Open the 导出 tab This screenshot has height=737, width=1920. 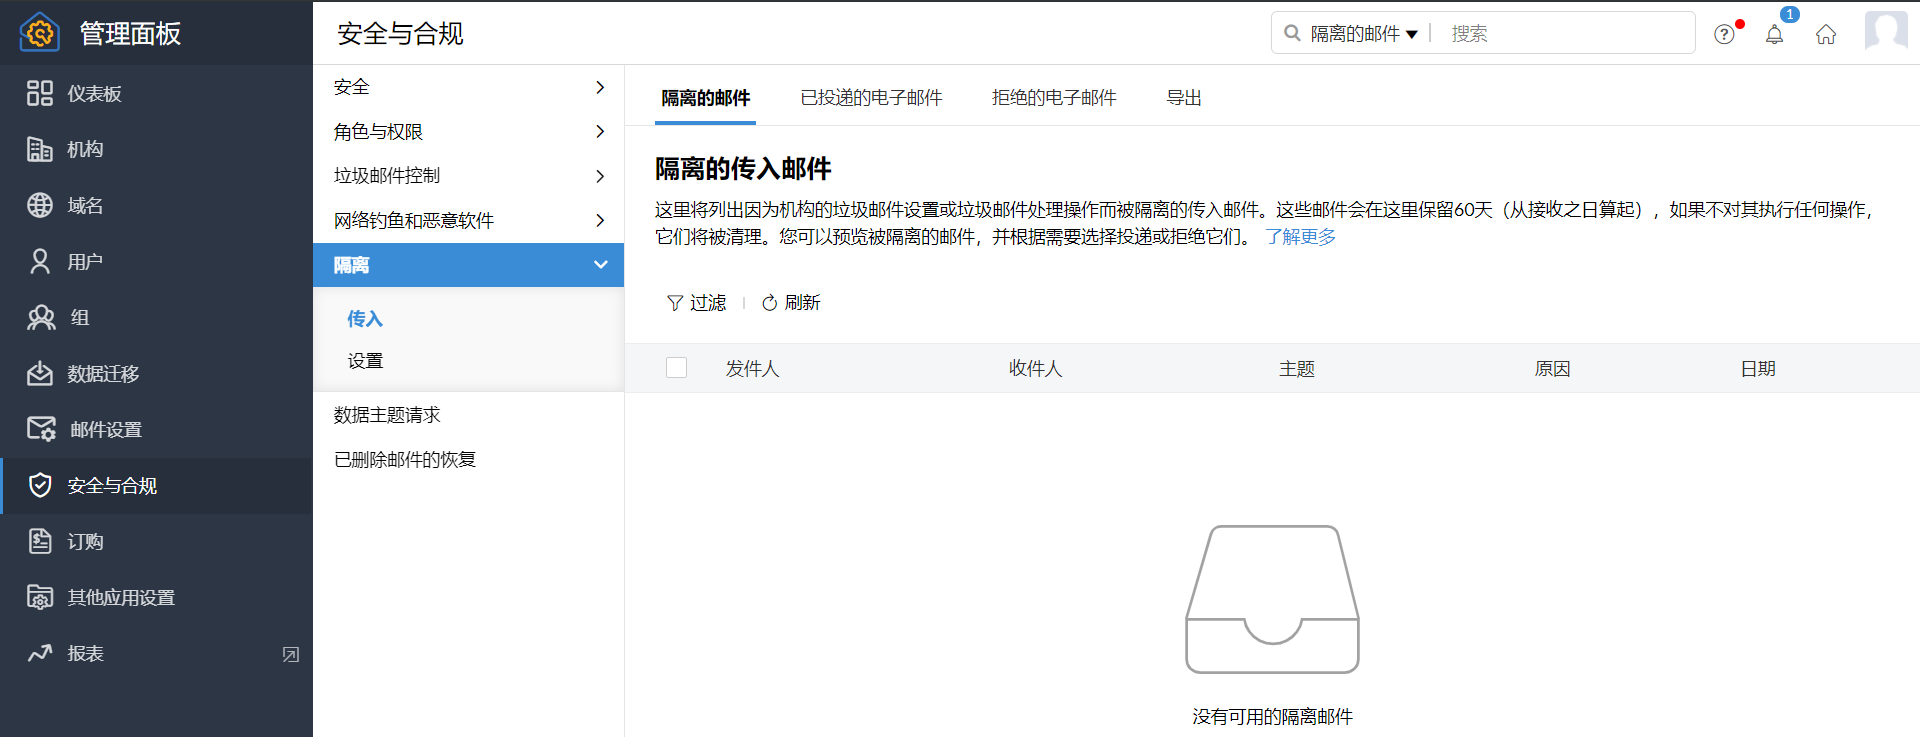(x=1184, y=97)
